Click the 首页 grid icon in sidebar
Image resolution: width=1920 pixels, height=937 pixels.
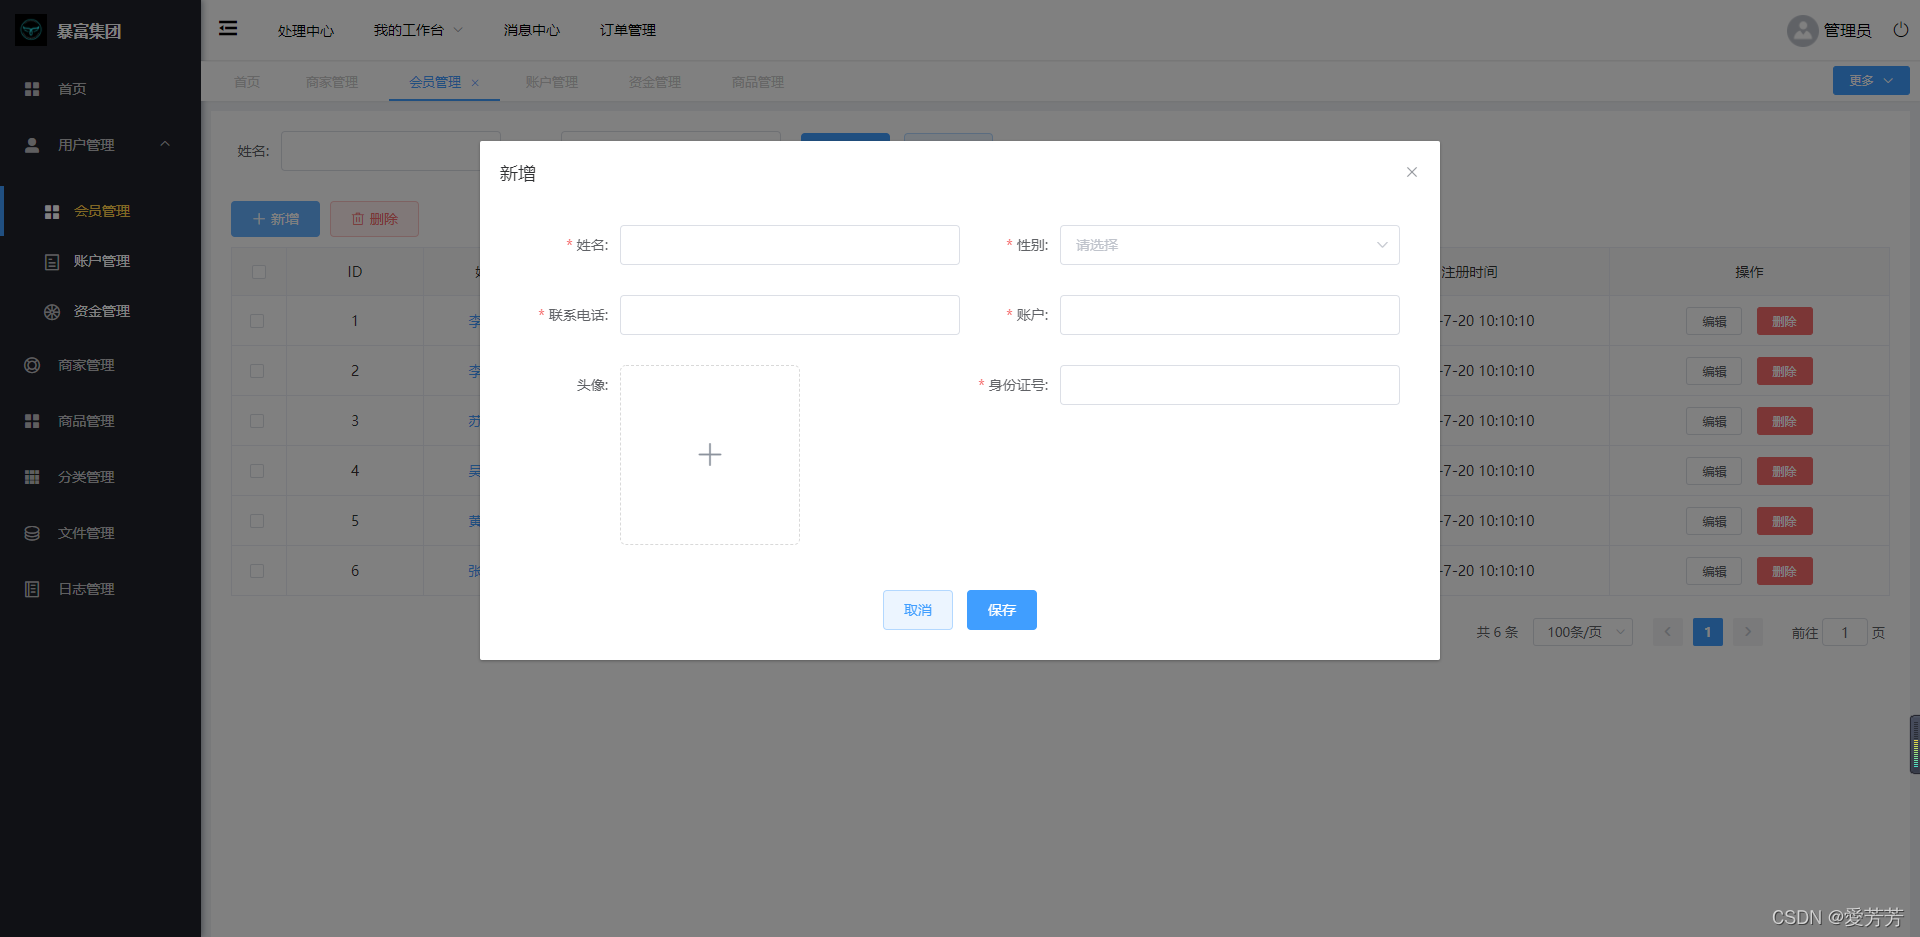tap(32, 89)
